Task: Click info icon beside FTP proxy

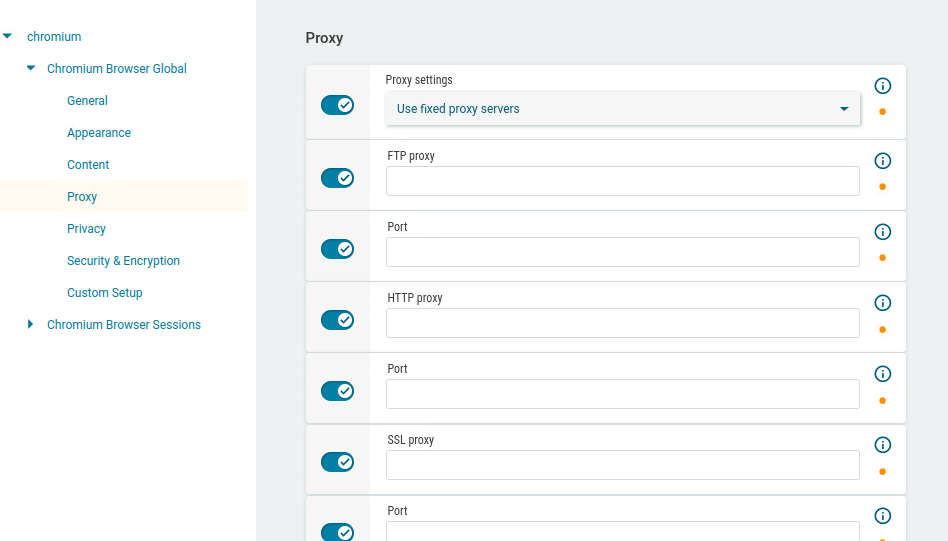Action: [882, 161]
